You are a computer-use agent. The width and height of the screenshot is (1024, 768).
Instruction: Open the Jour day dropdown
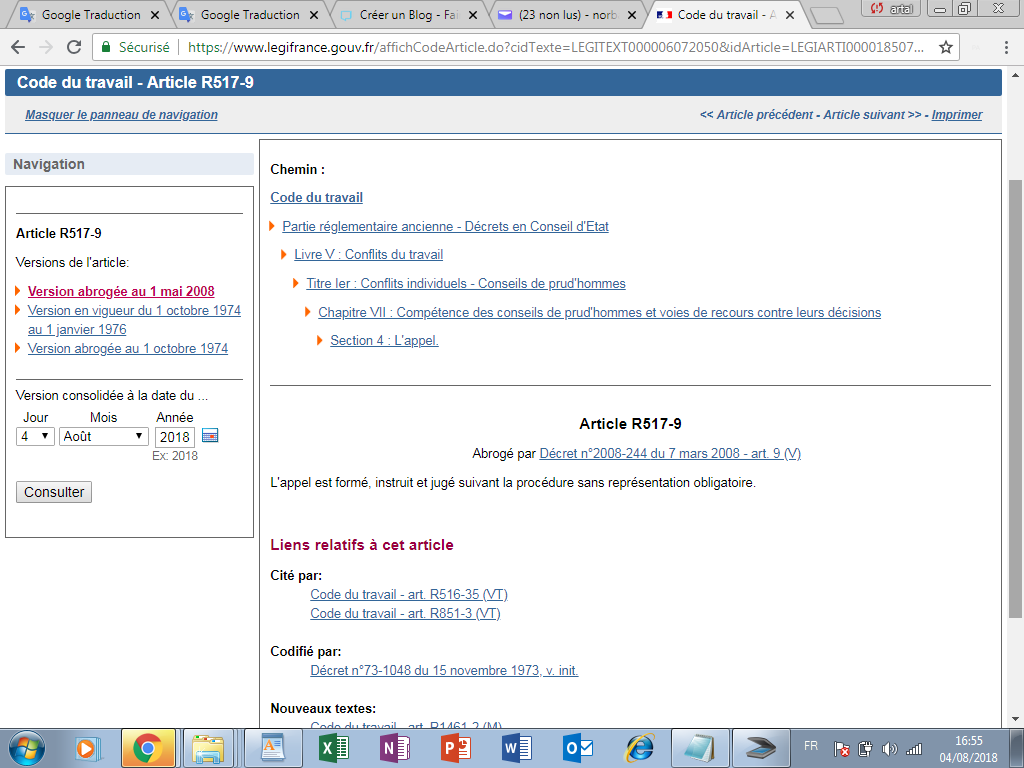point(35,436)
